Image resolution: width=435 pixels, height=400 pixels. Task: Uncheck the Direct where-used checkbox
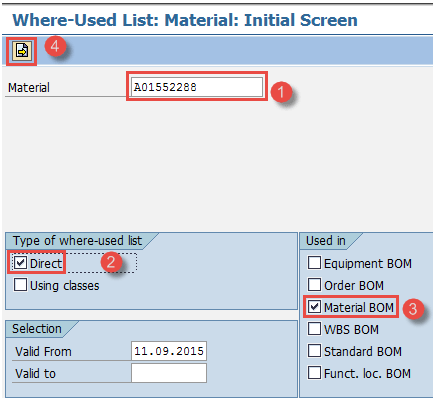[20, 263]
